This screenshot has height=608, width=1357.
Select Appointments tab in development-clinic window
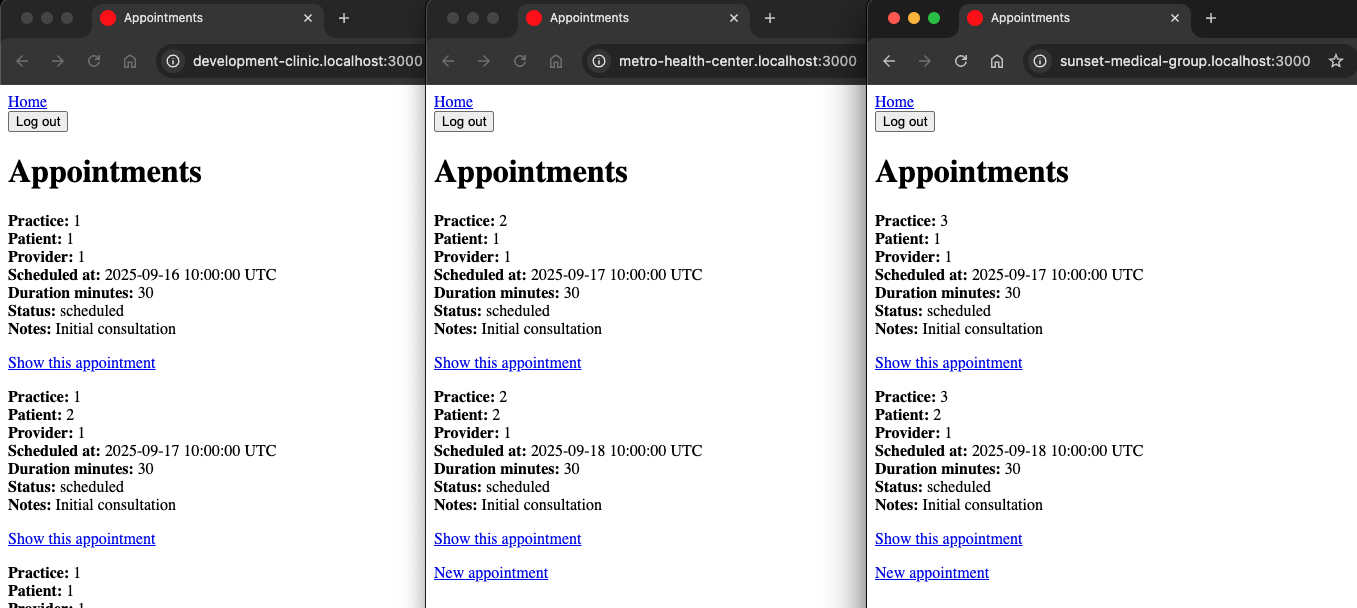[206, 18]
